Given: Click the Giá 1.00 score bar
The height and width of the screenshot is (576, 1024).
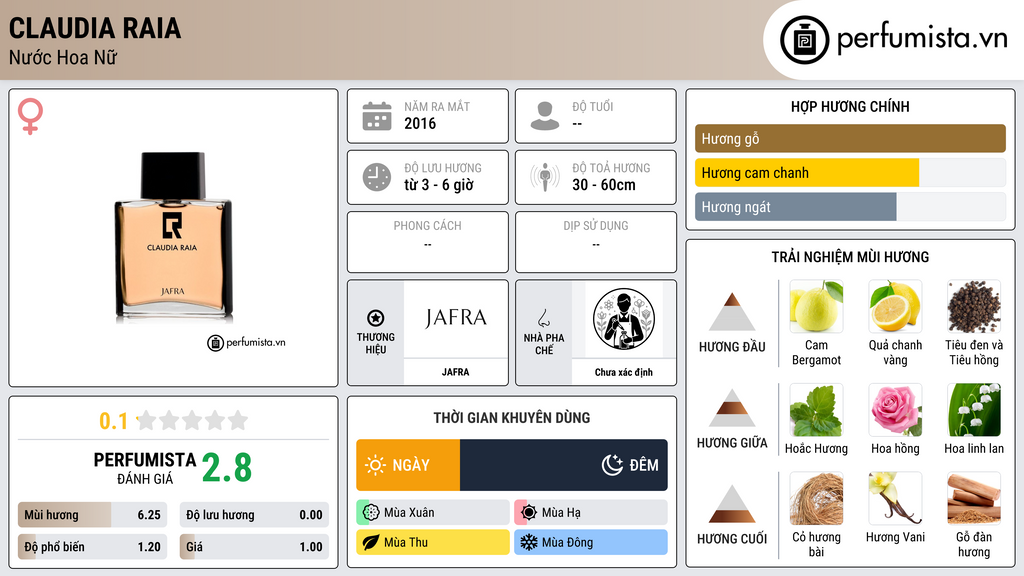Looking at the screenshot, I should pyautogui.click(x=254, y=547).
